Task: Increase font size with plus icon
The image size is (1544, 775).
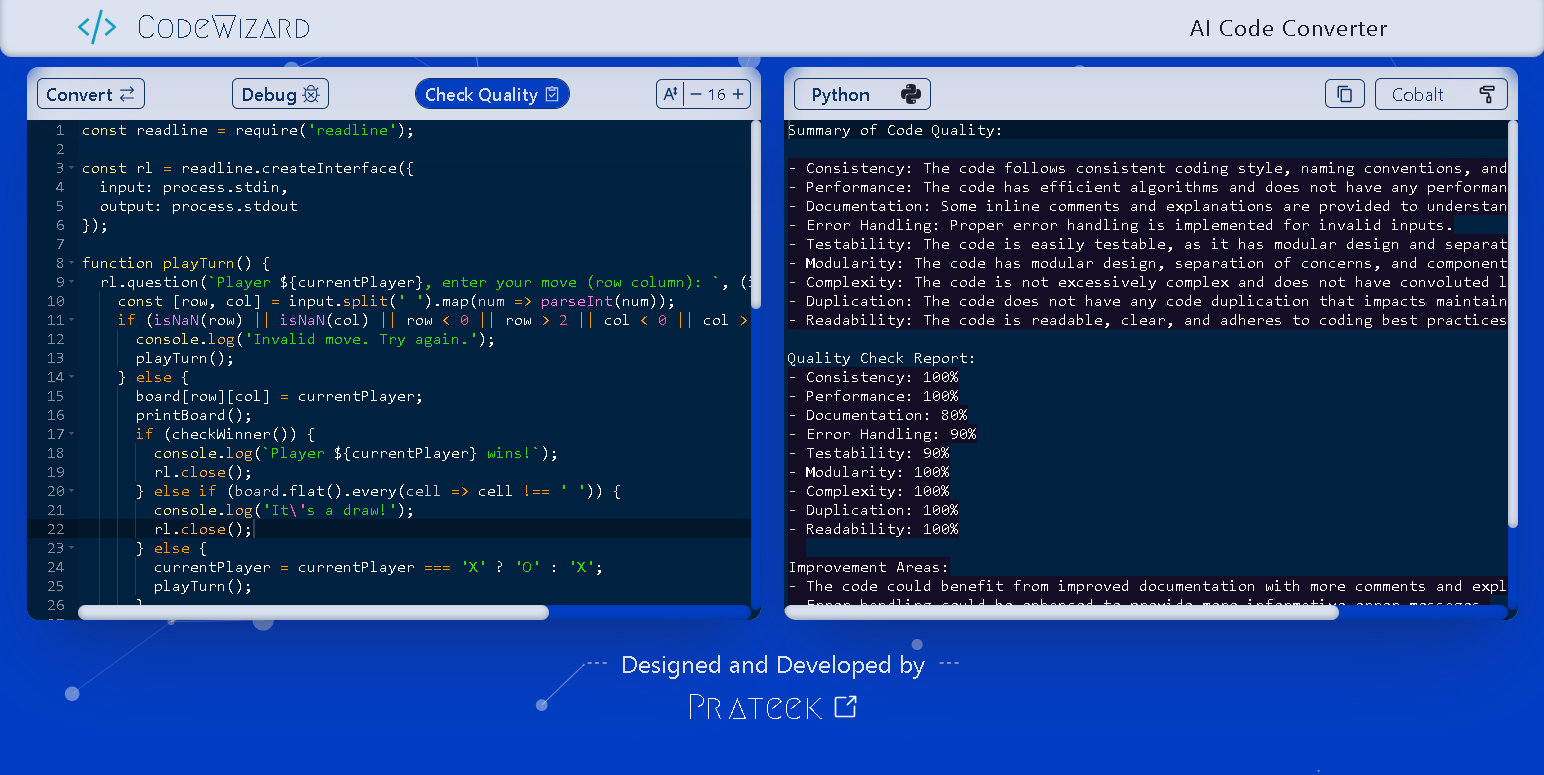Action: click(x=738, y=94)
